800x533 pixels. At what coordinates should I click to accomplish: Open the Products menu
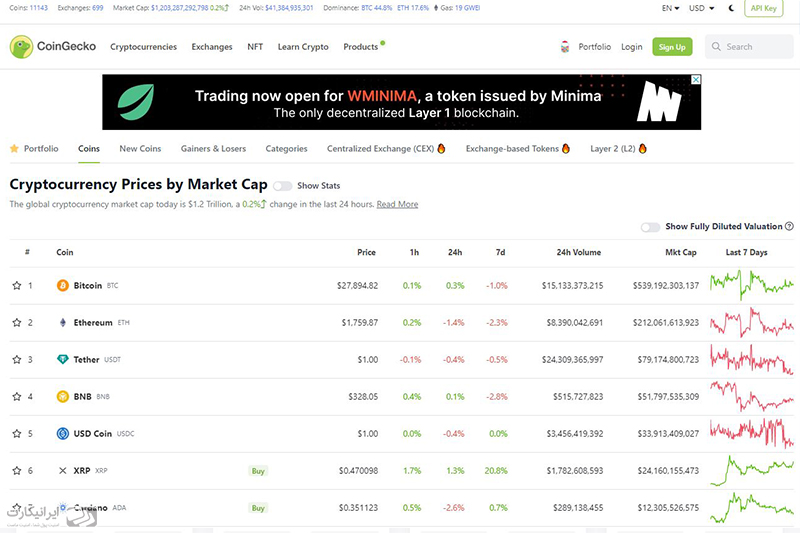pyautogui.click(x=361, y=47)
